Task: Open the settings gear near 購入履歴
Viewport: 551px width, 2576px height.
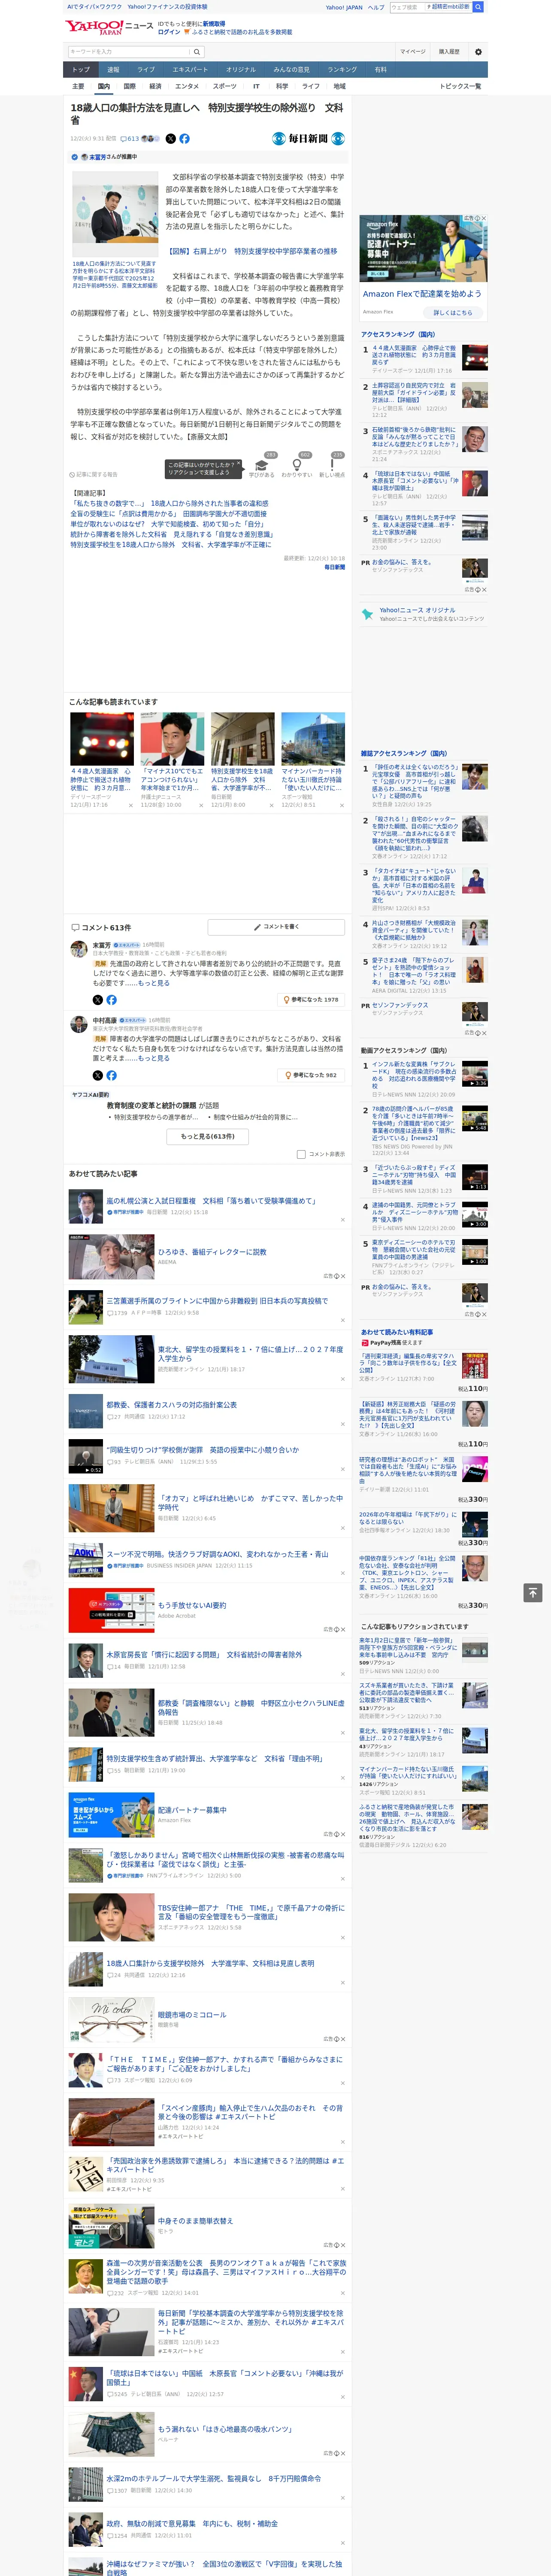Action: (x=478, y=51)
